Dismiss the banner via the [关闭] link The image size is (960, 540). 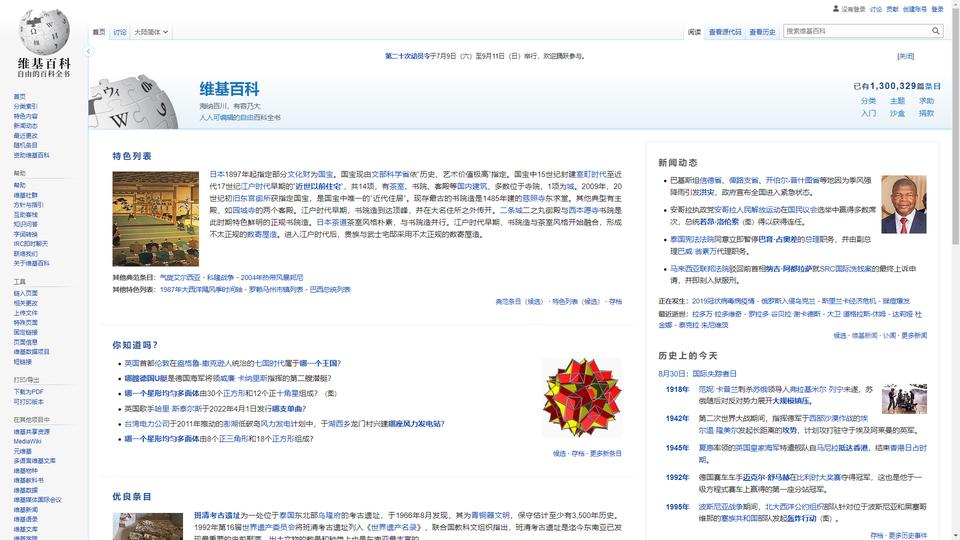tap(906, 56)
